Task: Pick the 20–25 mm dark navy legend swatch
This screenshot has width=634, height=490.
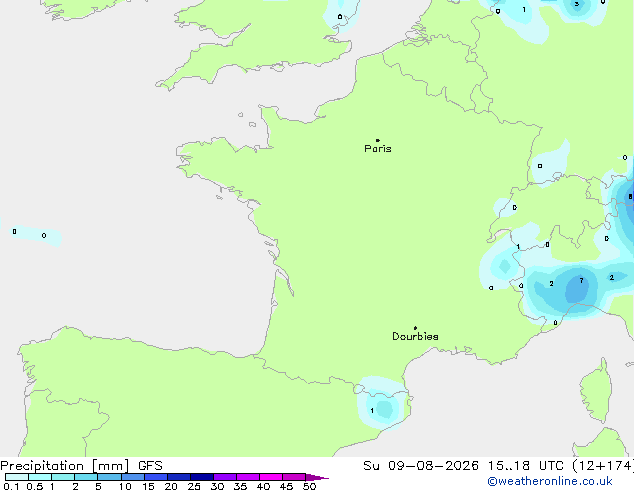Action: (x=179, y=477)
